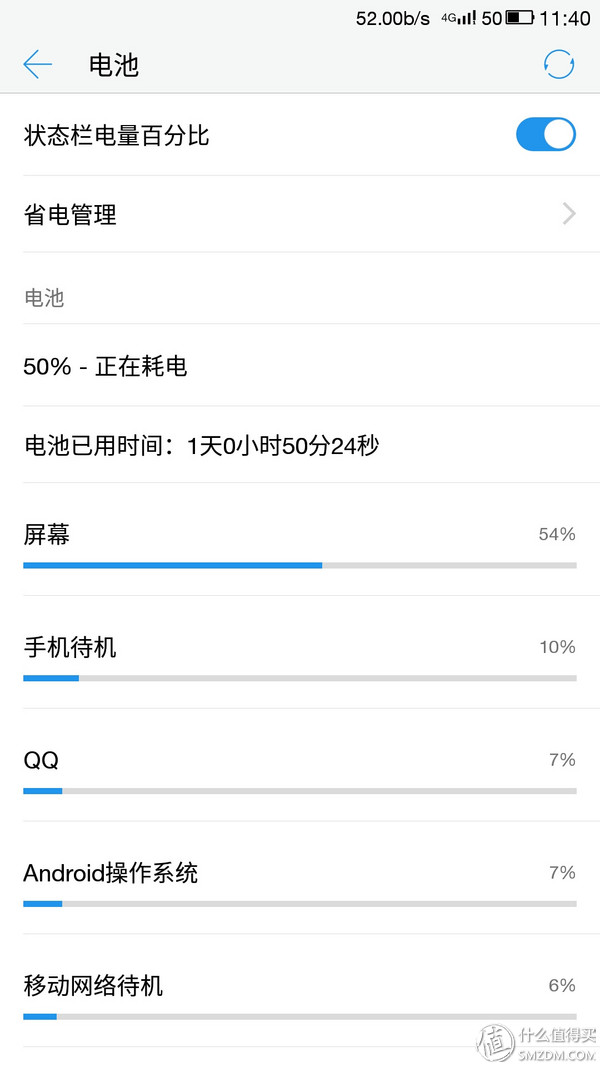
Task: Tap the right arrow next to 省电管理
Action: 567,214
